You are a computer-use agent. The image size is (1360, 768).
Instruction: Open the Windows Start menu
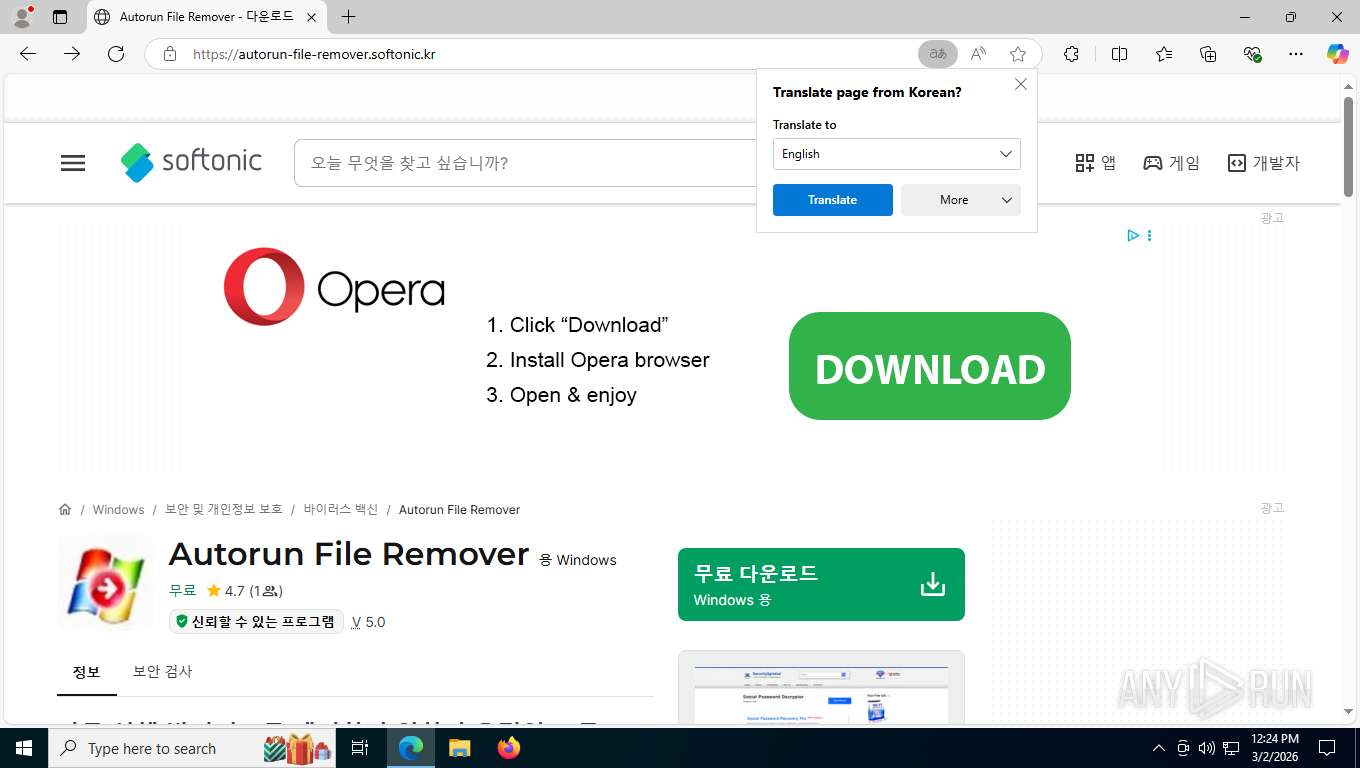(x=24, y=748)
